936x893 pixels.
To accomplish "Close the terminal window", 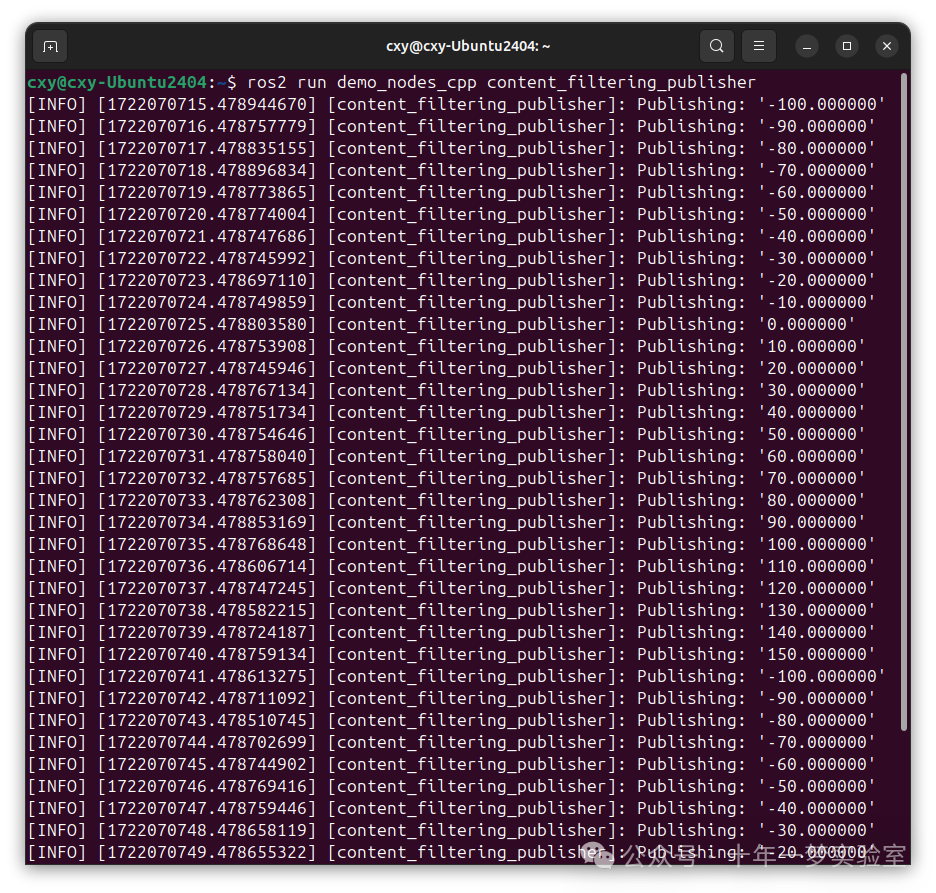I will click(887, 46).
